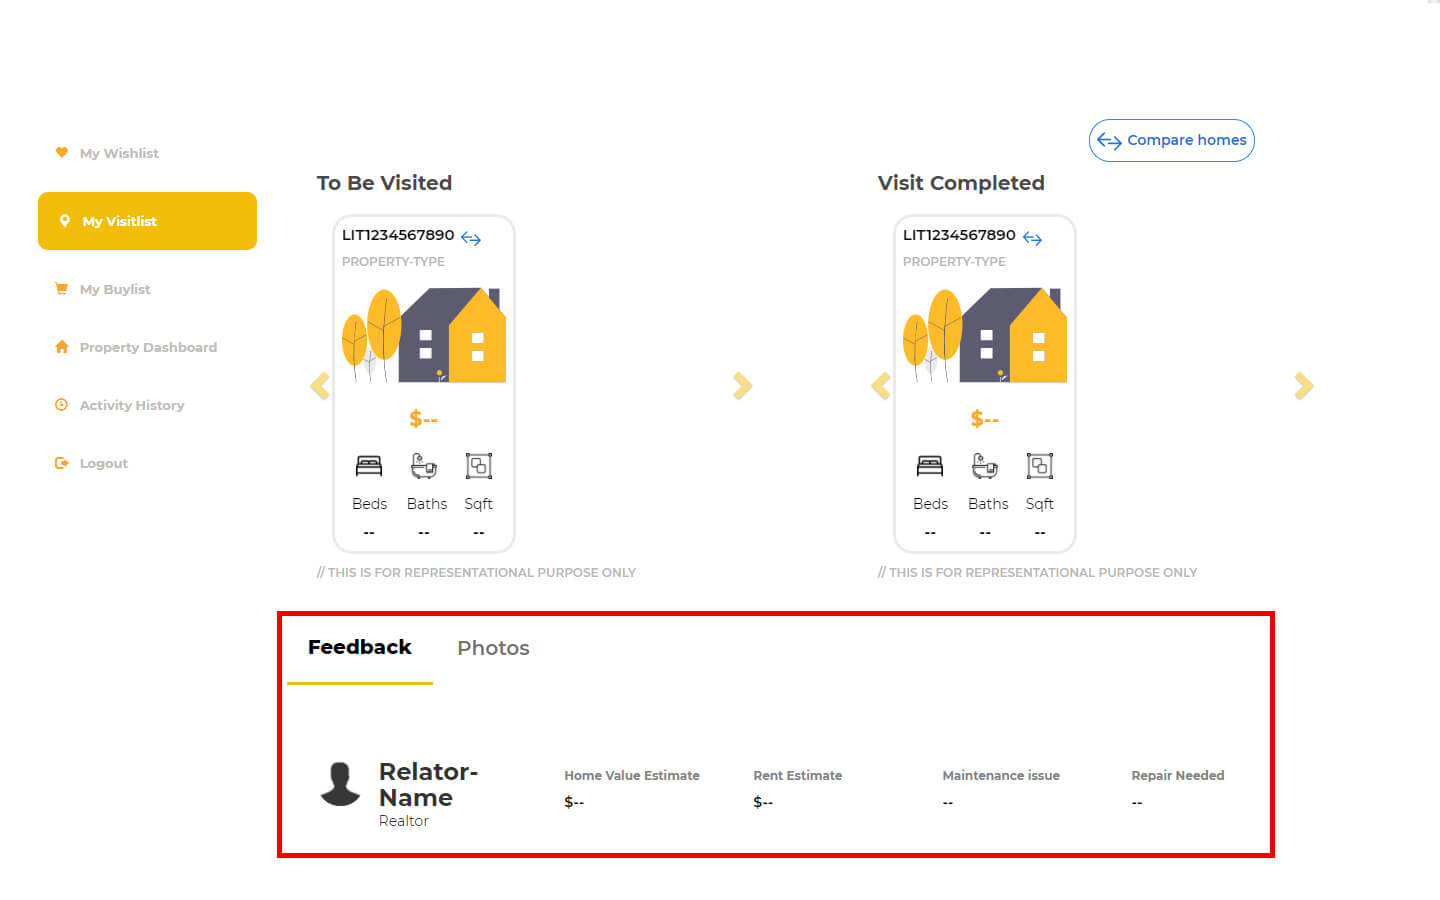Click the To Be Visited house thumbnail
1440x900 pixels.
click(x=424, y=336)
